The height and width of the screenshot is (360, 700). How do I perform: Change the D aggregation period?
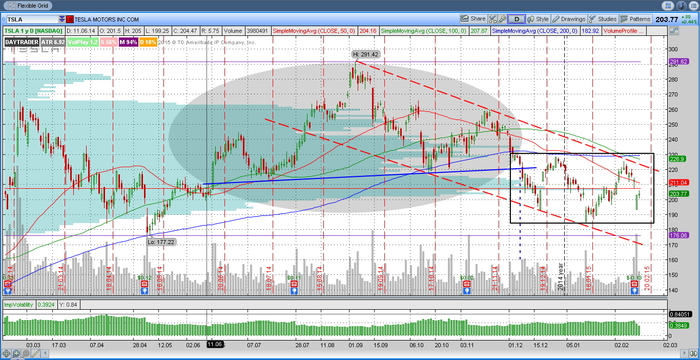pyautogui.click(x=517, y=19)
